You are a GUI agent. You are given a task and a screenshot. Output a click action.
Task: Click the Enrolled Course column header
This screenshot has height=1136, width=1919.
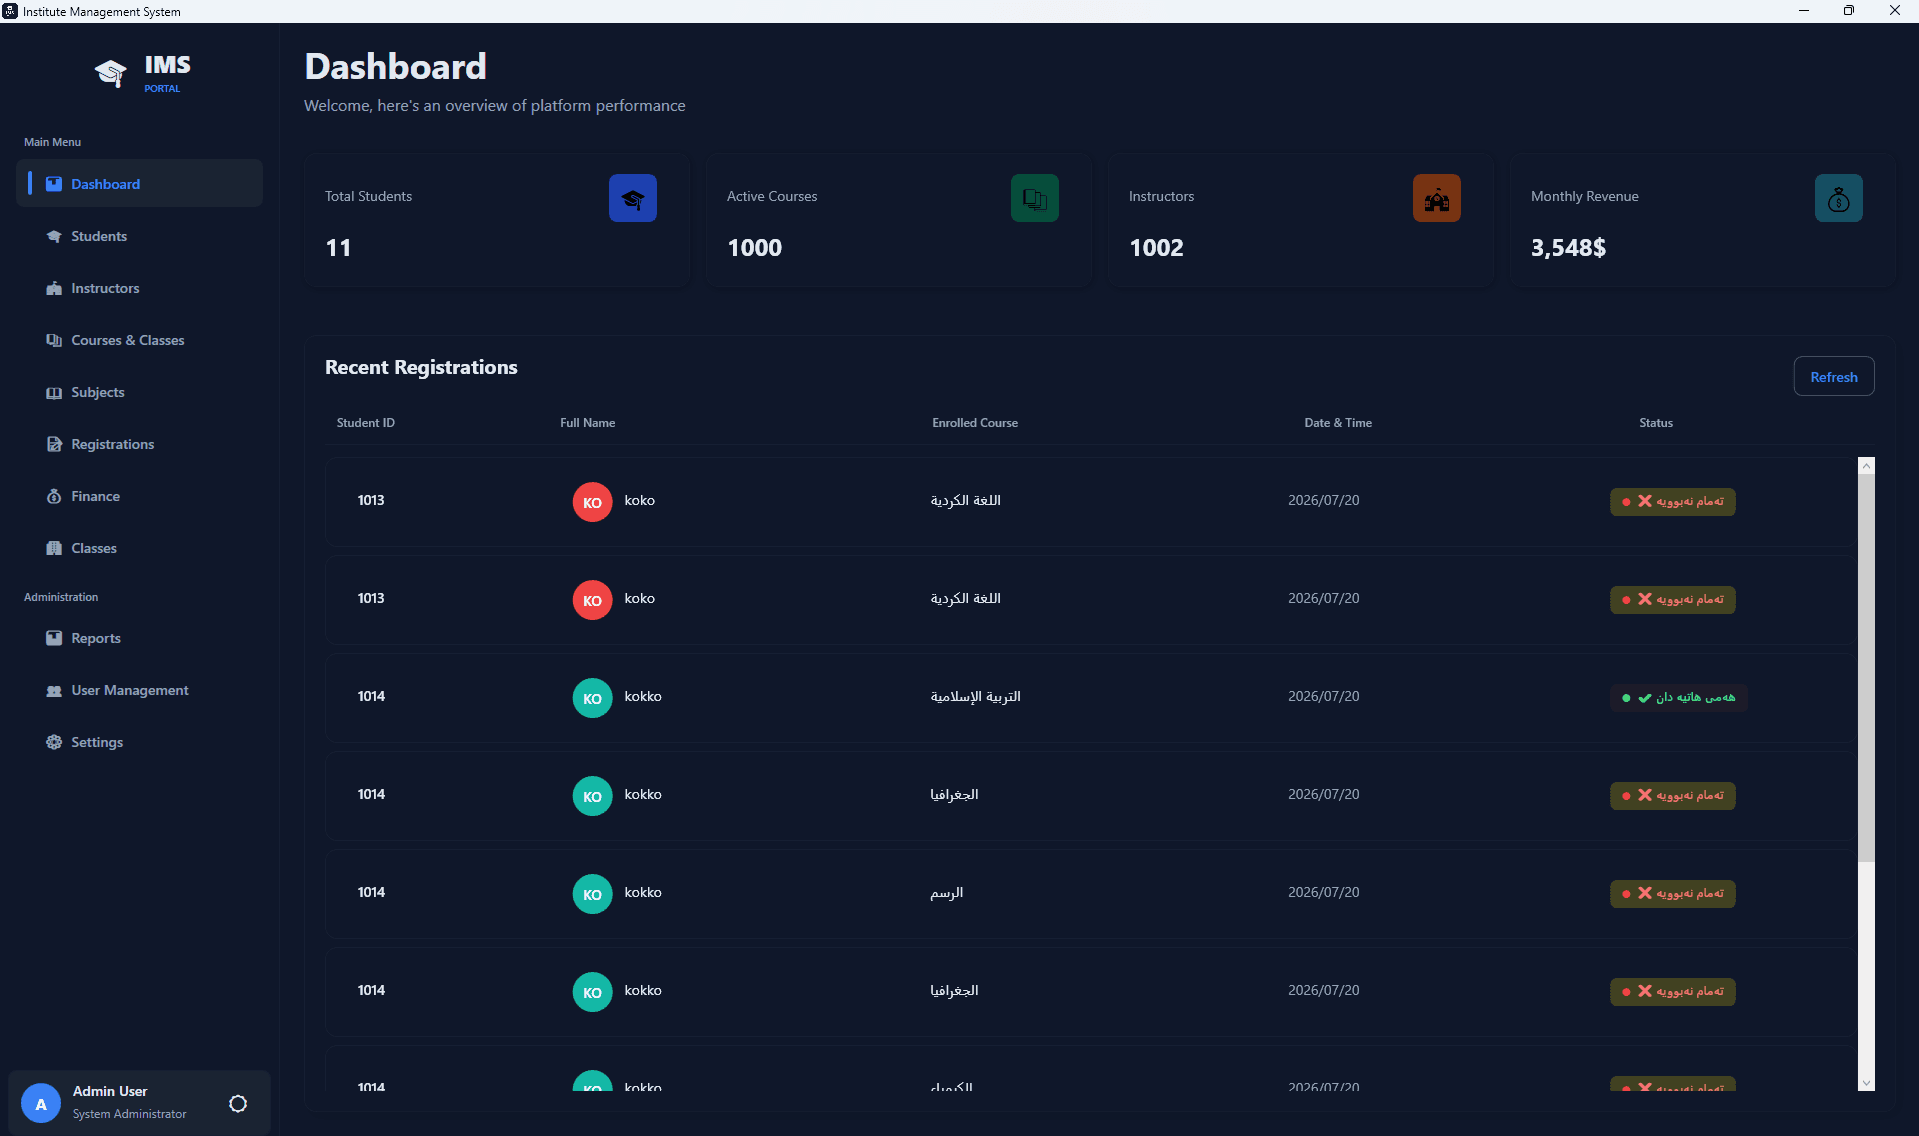click(x=975, y=423)
